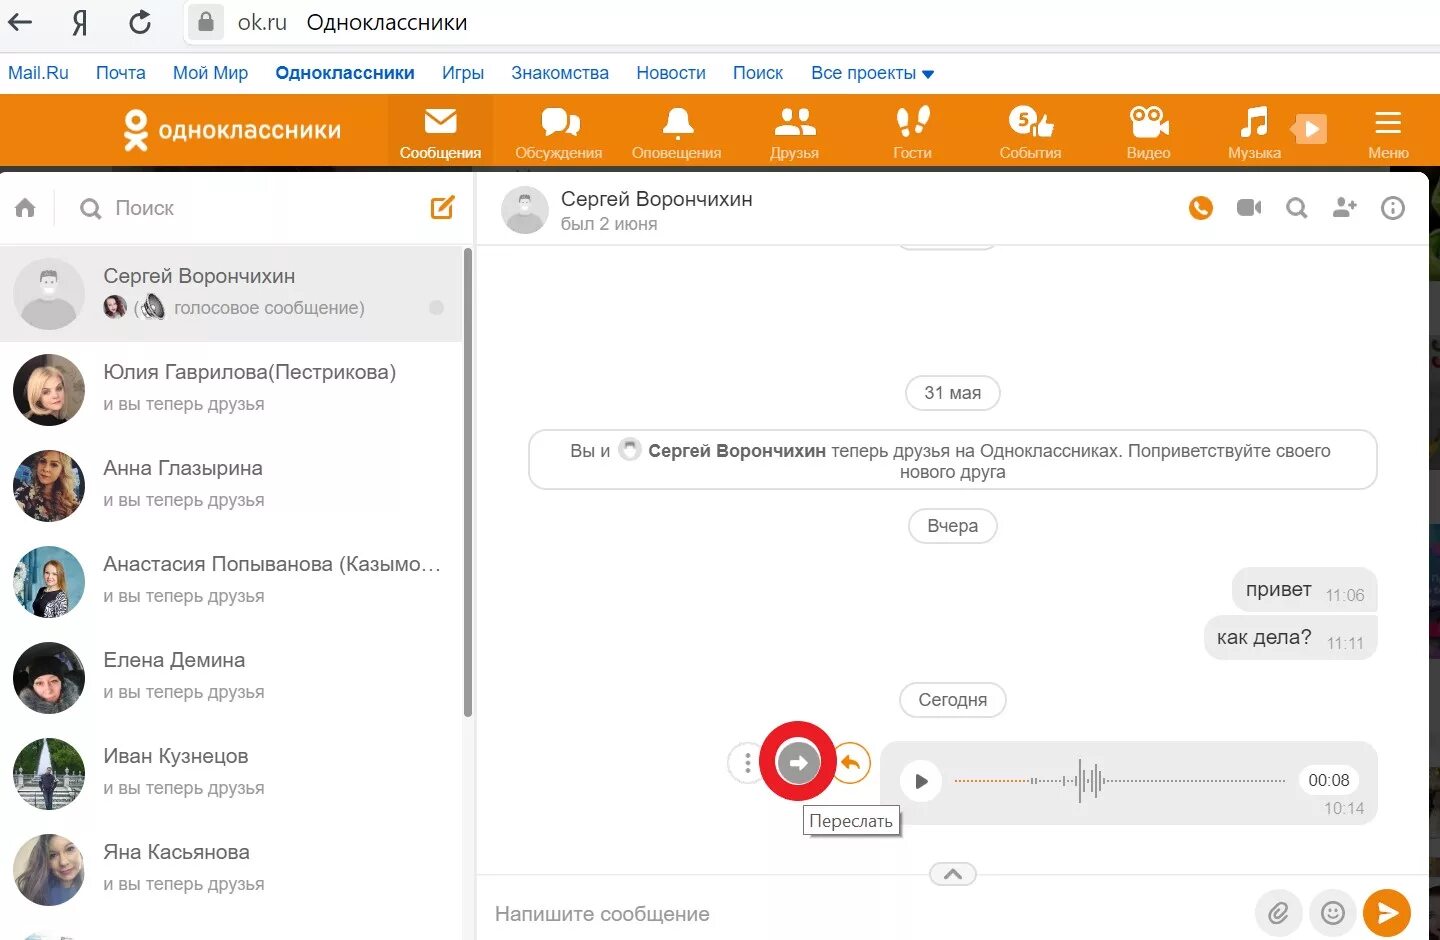Click the Напишите сообщение input field
Image resolution: width=1440 pixels, height=940 pixels.
tap(865, 914)
